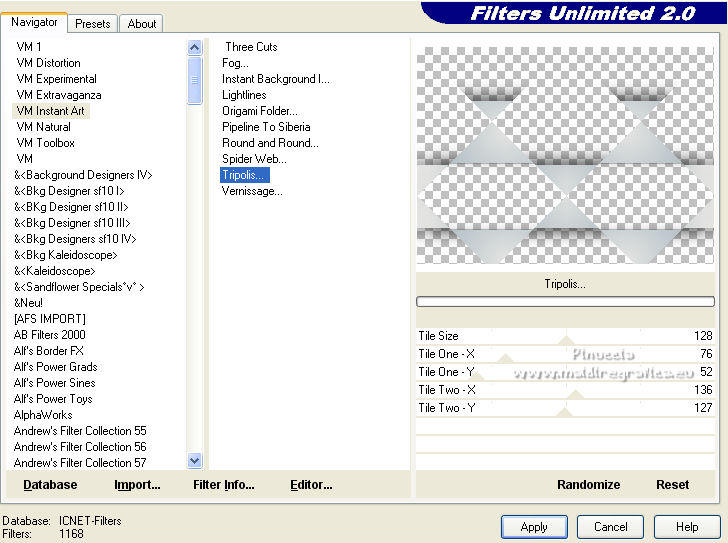Click the category list scroll down arrow

(x=195, y=460)
